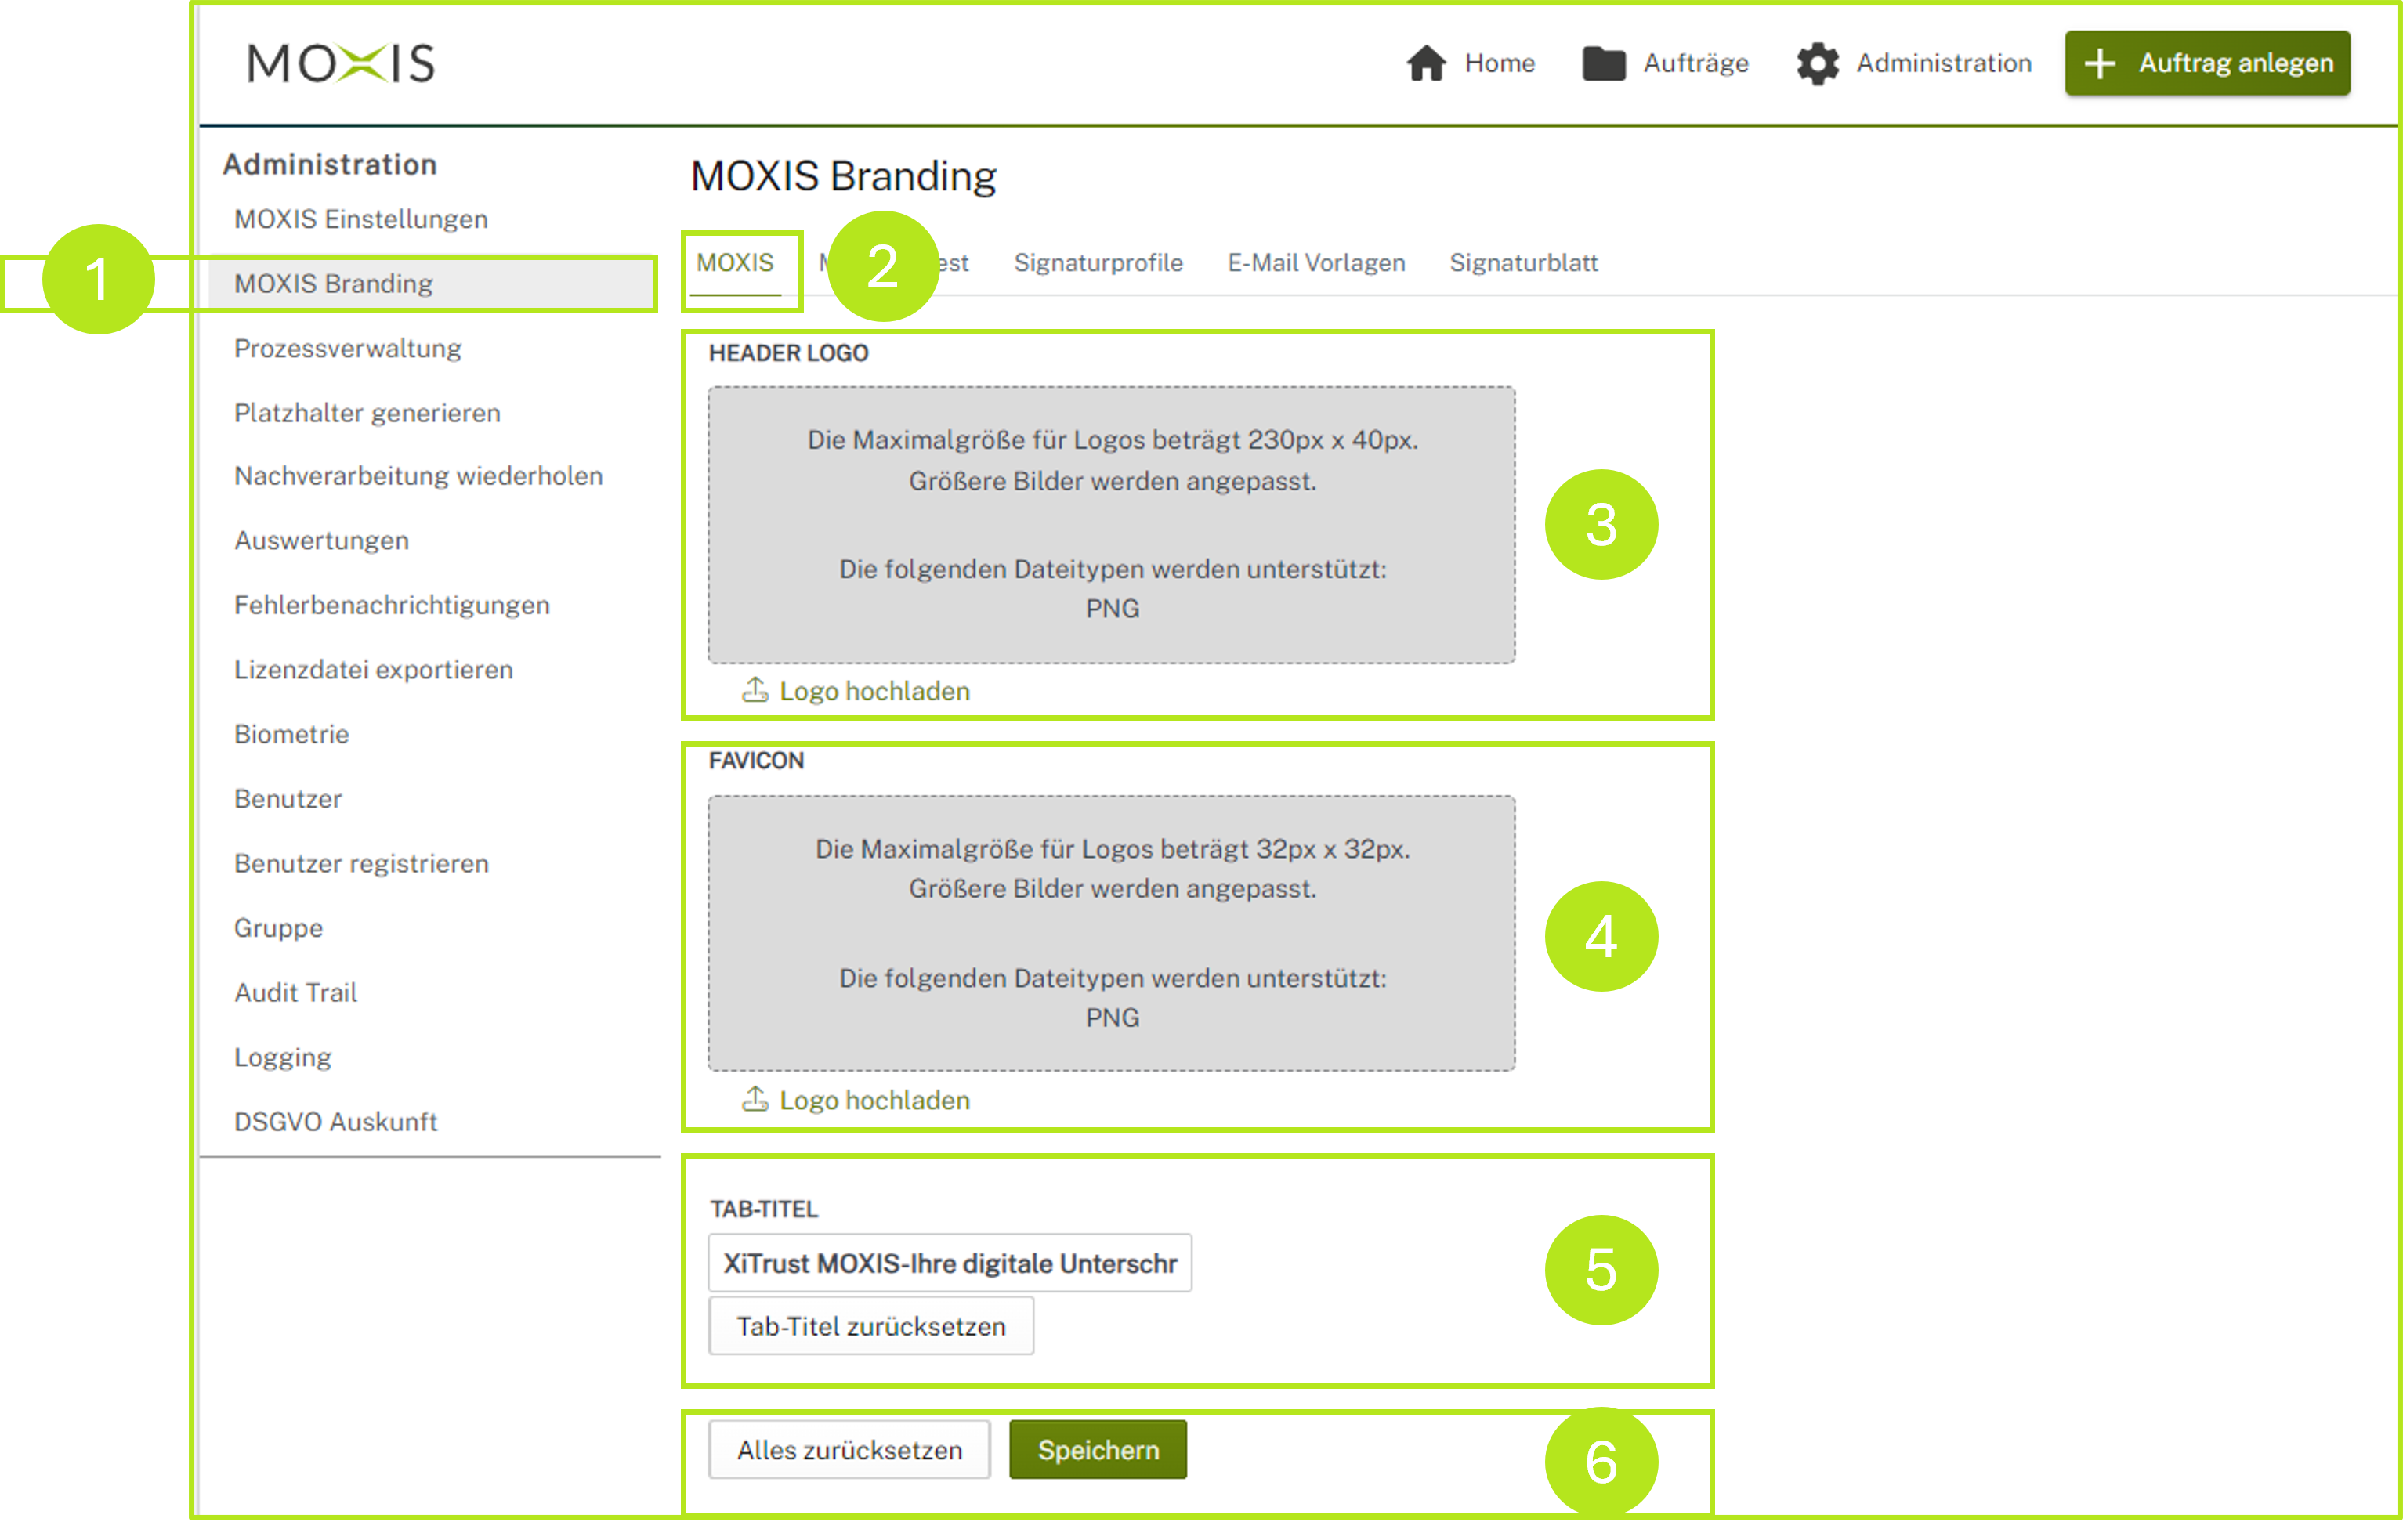Click the Aufträge folder icon
Viewport: 2403px width, 1540px height.
tap(1604, 63)
